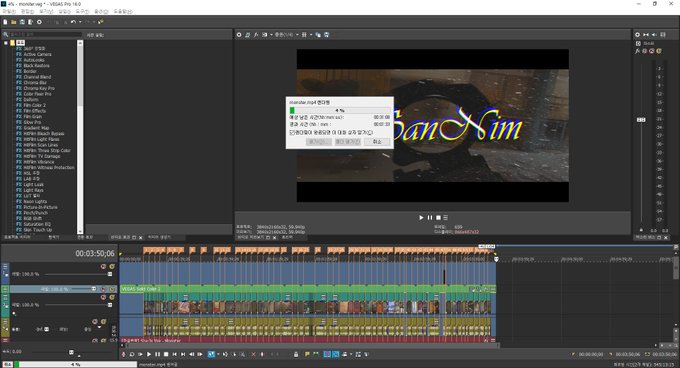Open project video properties gear in preview toolbar
Screen dimensions: 680x368
[239, 35]
